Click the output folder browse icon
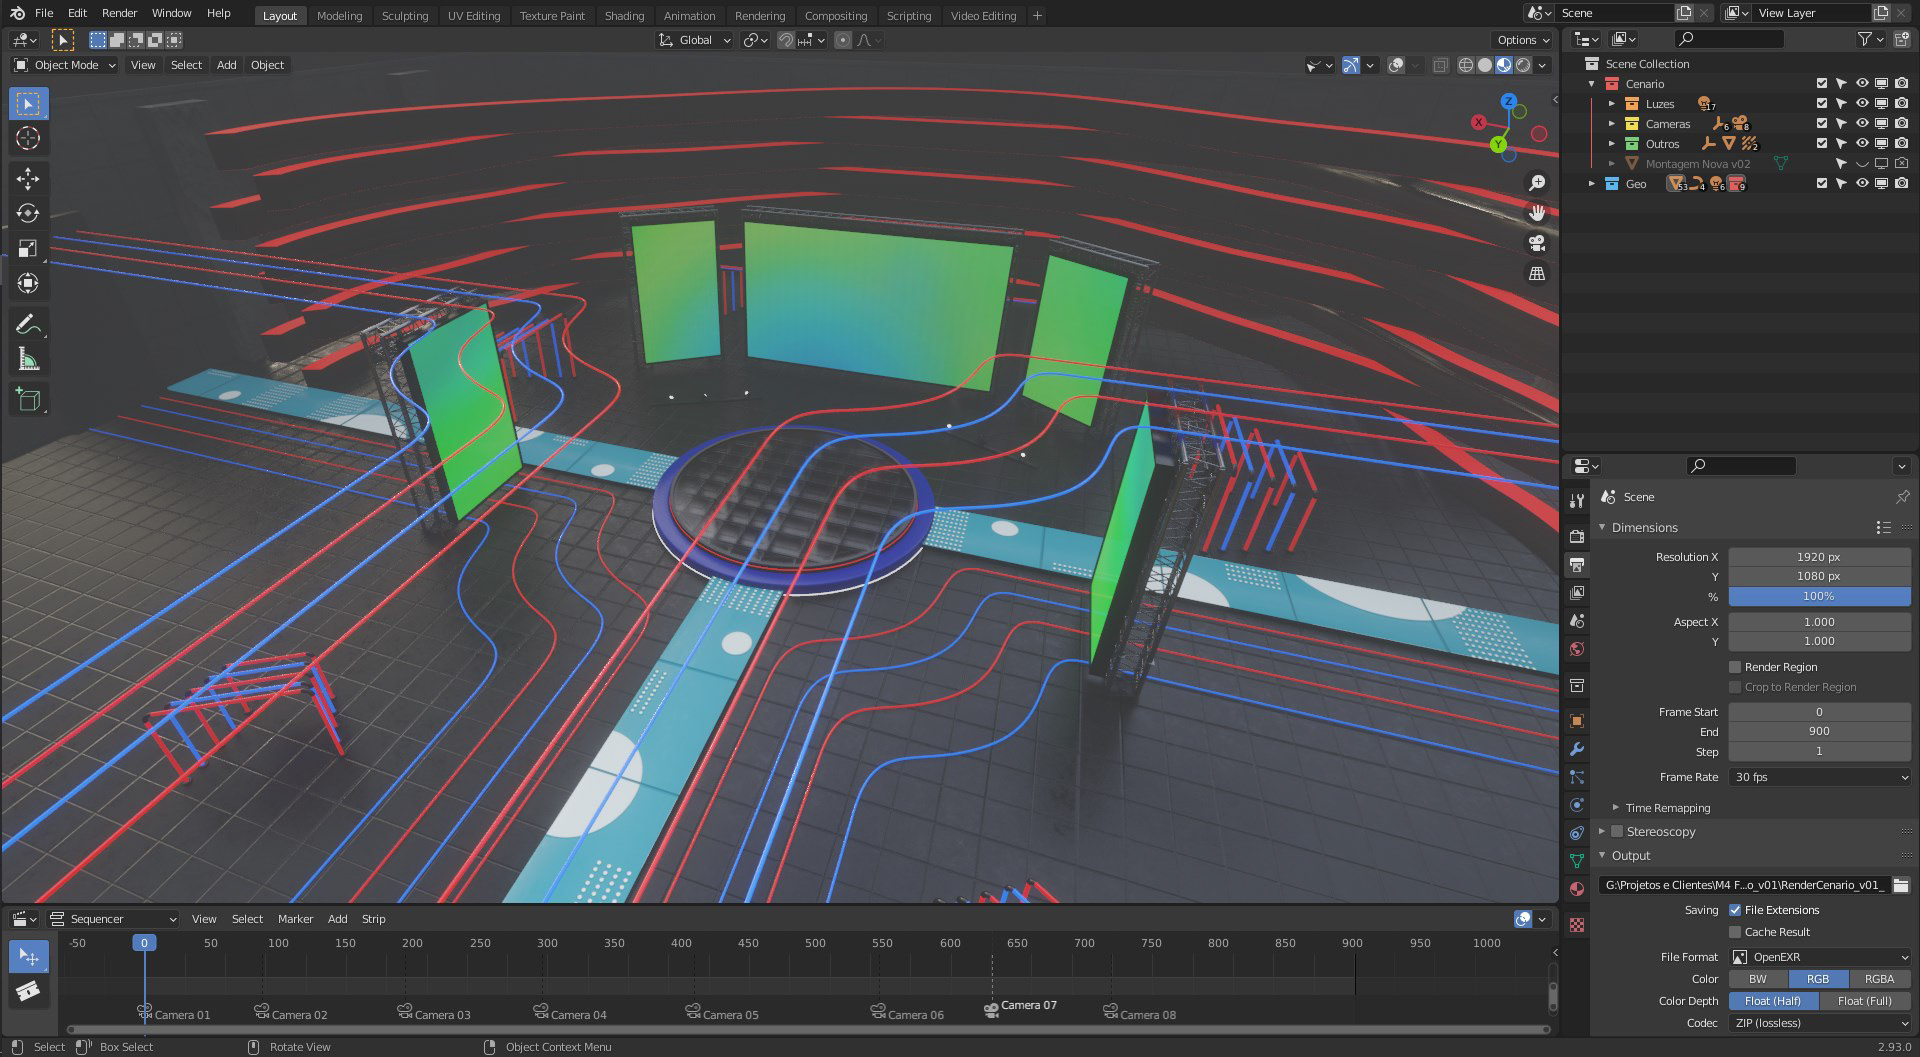1920x1057 pixels. pos(1900,885)
